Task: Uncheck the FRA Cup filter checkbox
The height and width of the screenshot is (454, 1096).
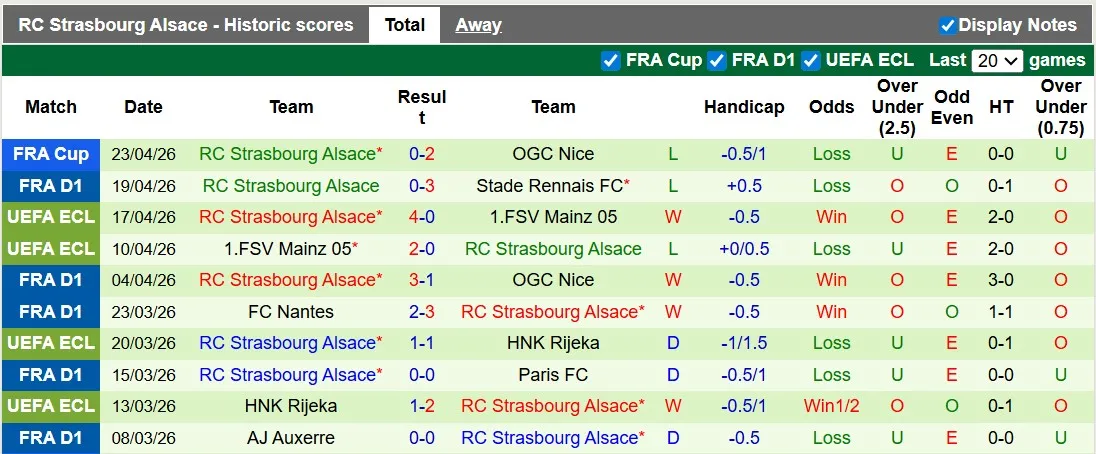Action: (x=611, y=61)
